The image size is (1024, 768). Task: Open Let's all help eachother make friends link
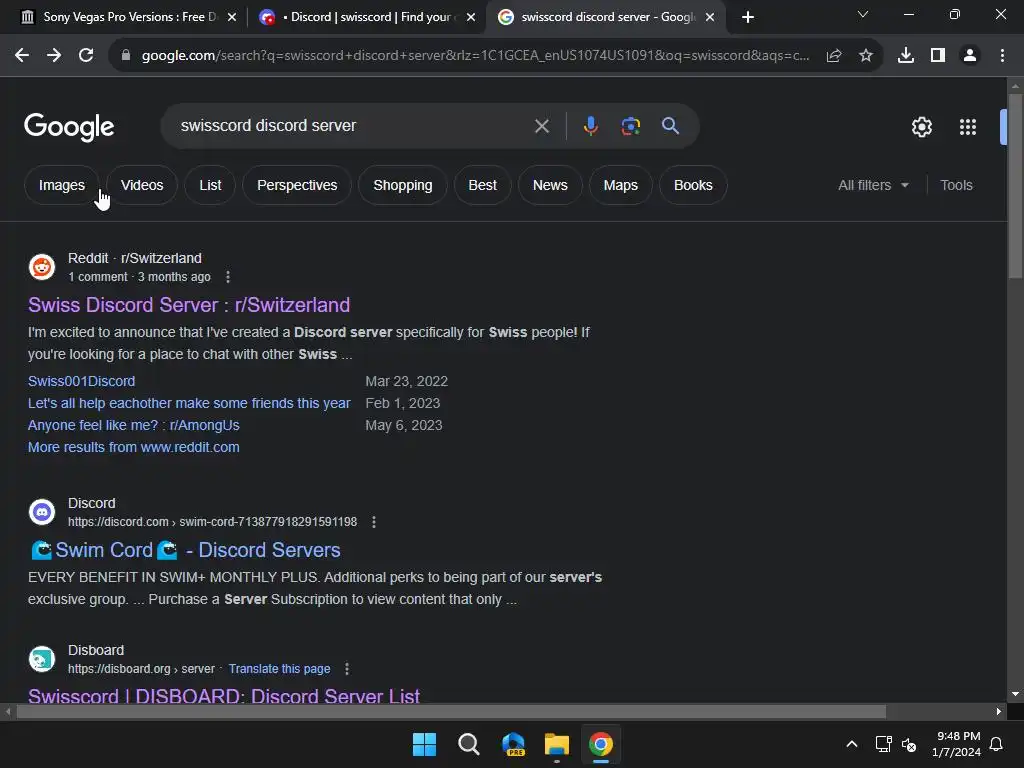point(189,404)
